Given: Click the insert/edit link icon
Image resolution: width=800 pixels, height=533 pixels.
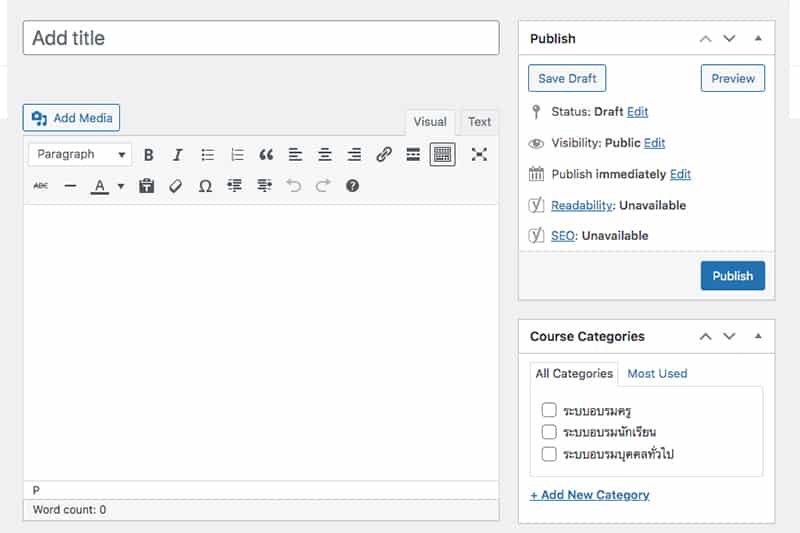Looking at the screenshot, I should [384, 155].
